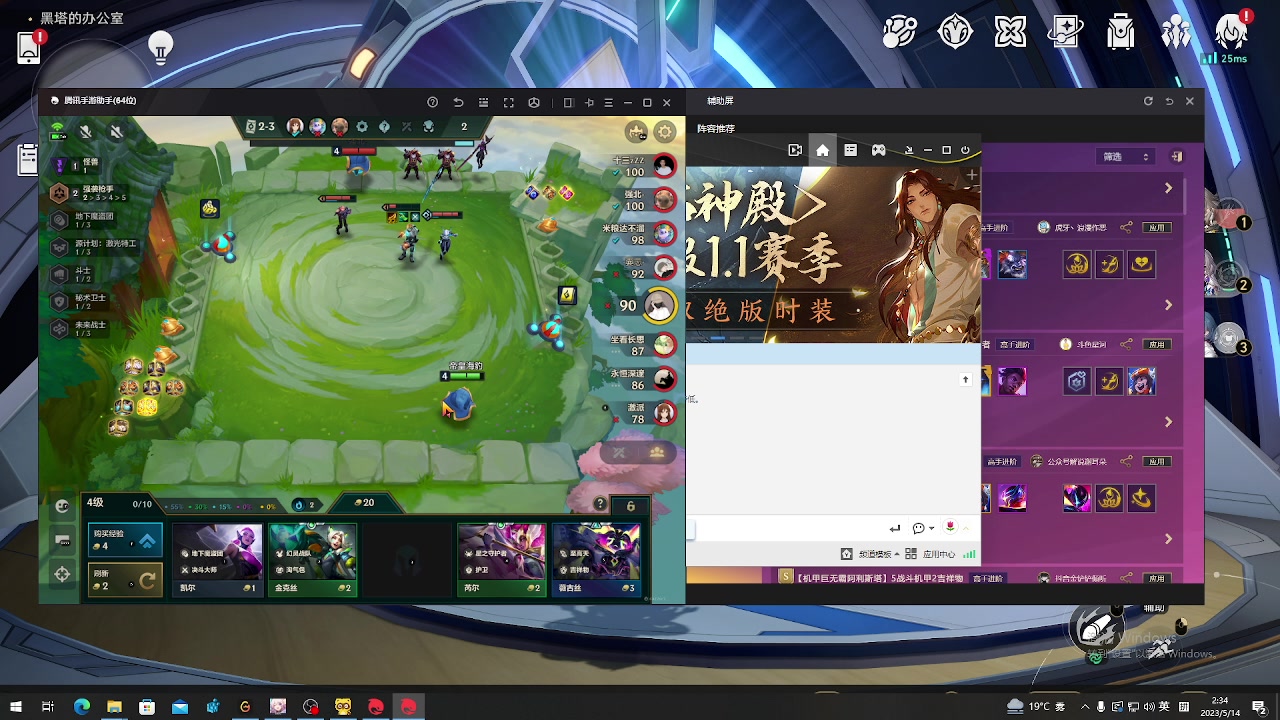Share the lineup by 虎牙、漩漫作思
Screen dimensions: 1280x720
pos(1127,228)
